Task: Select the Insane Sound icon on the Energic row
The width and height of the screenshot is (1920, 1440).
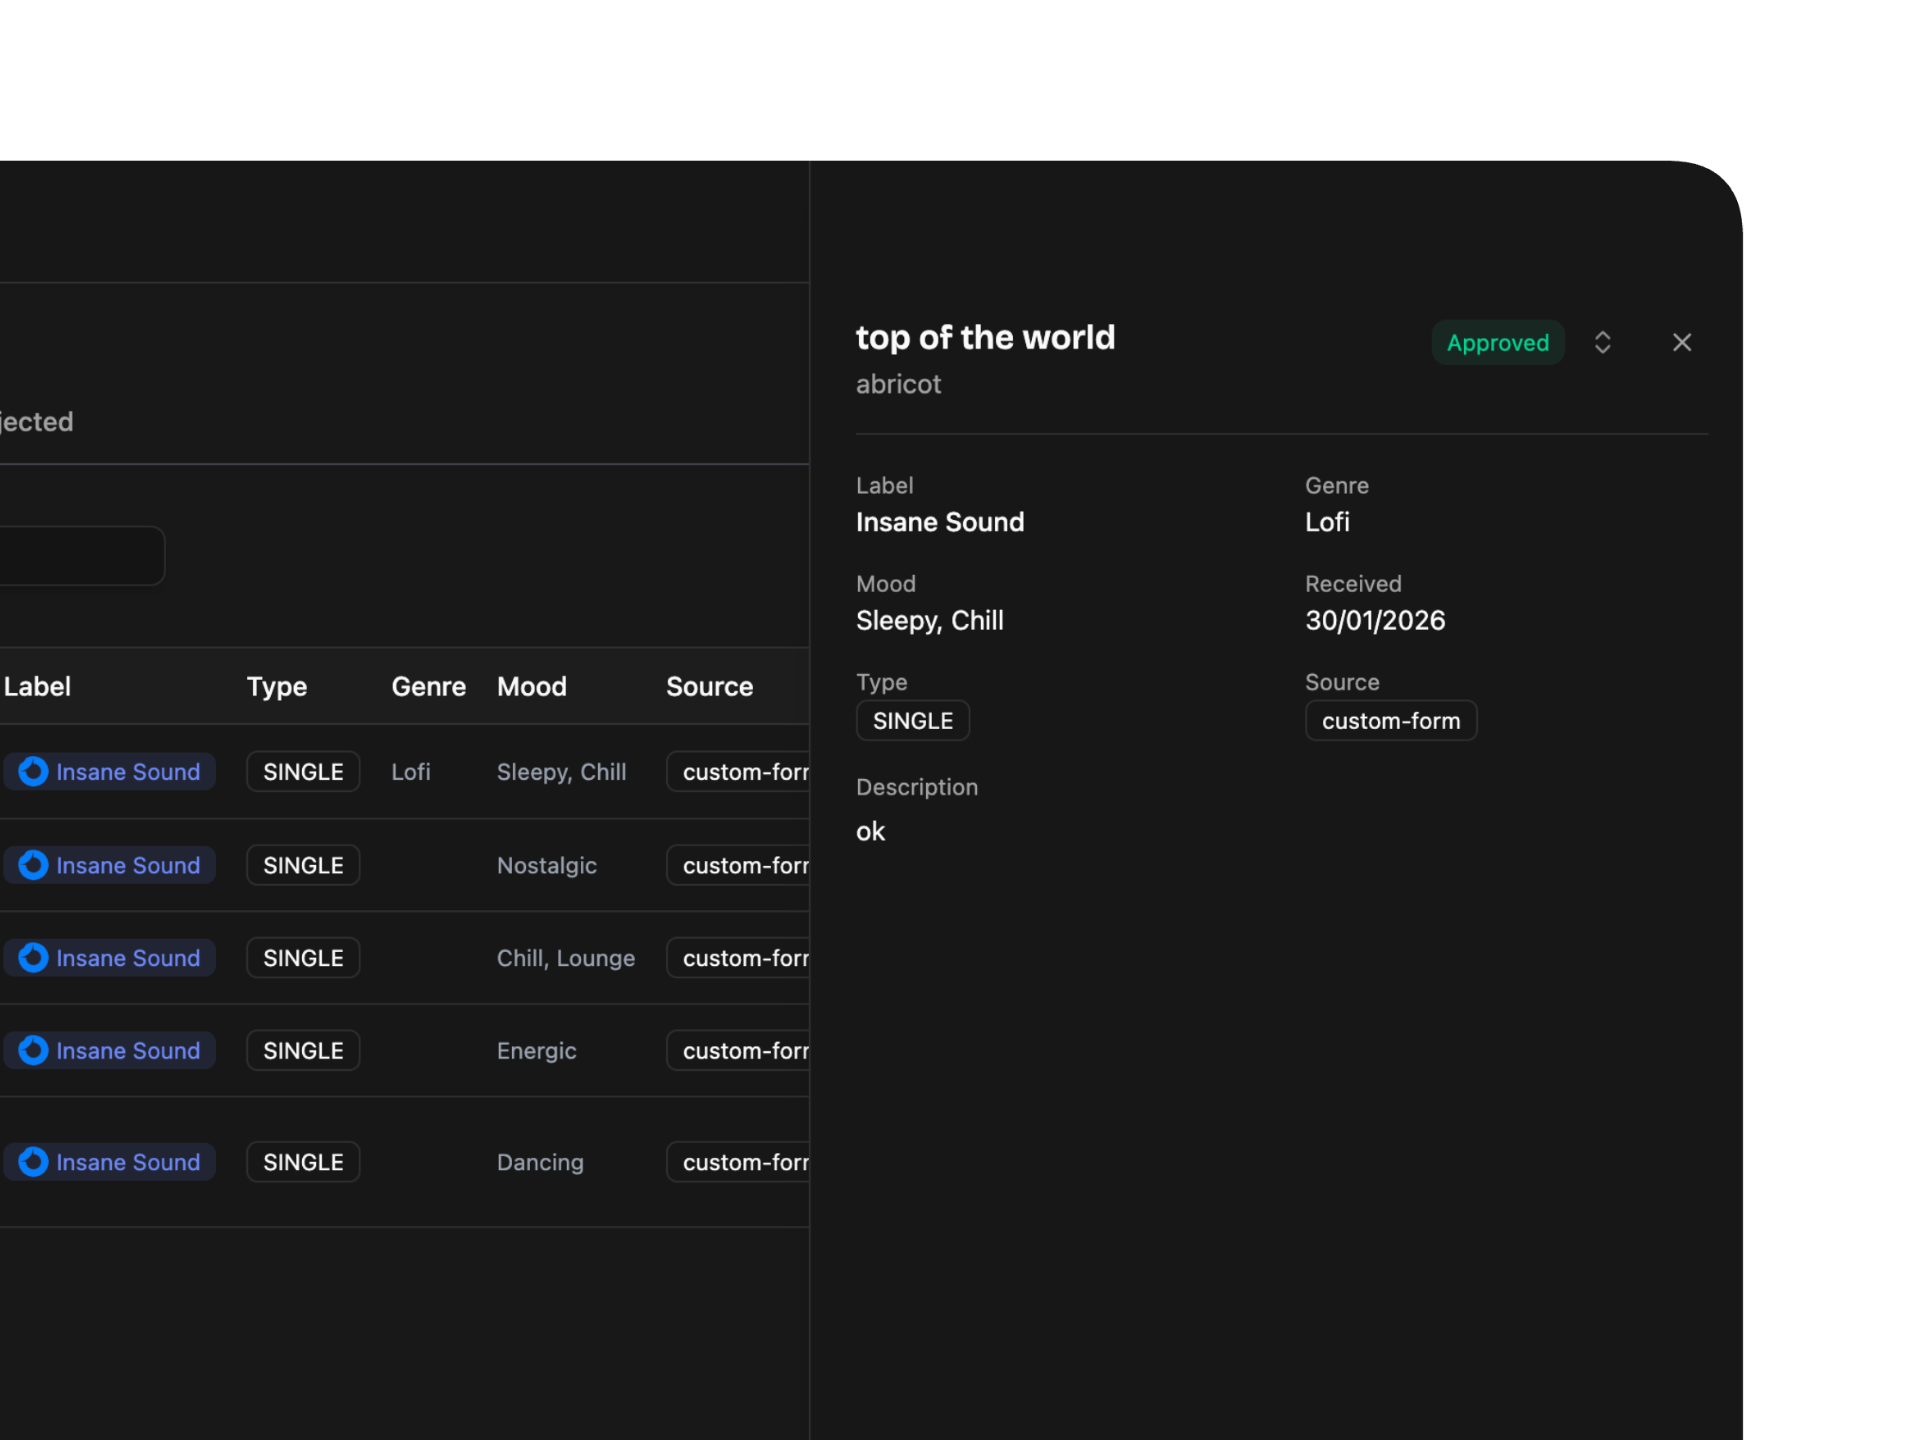Action: (x=33, y=1051)
